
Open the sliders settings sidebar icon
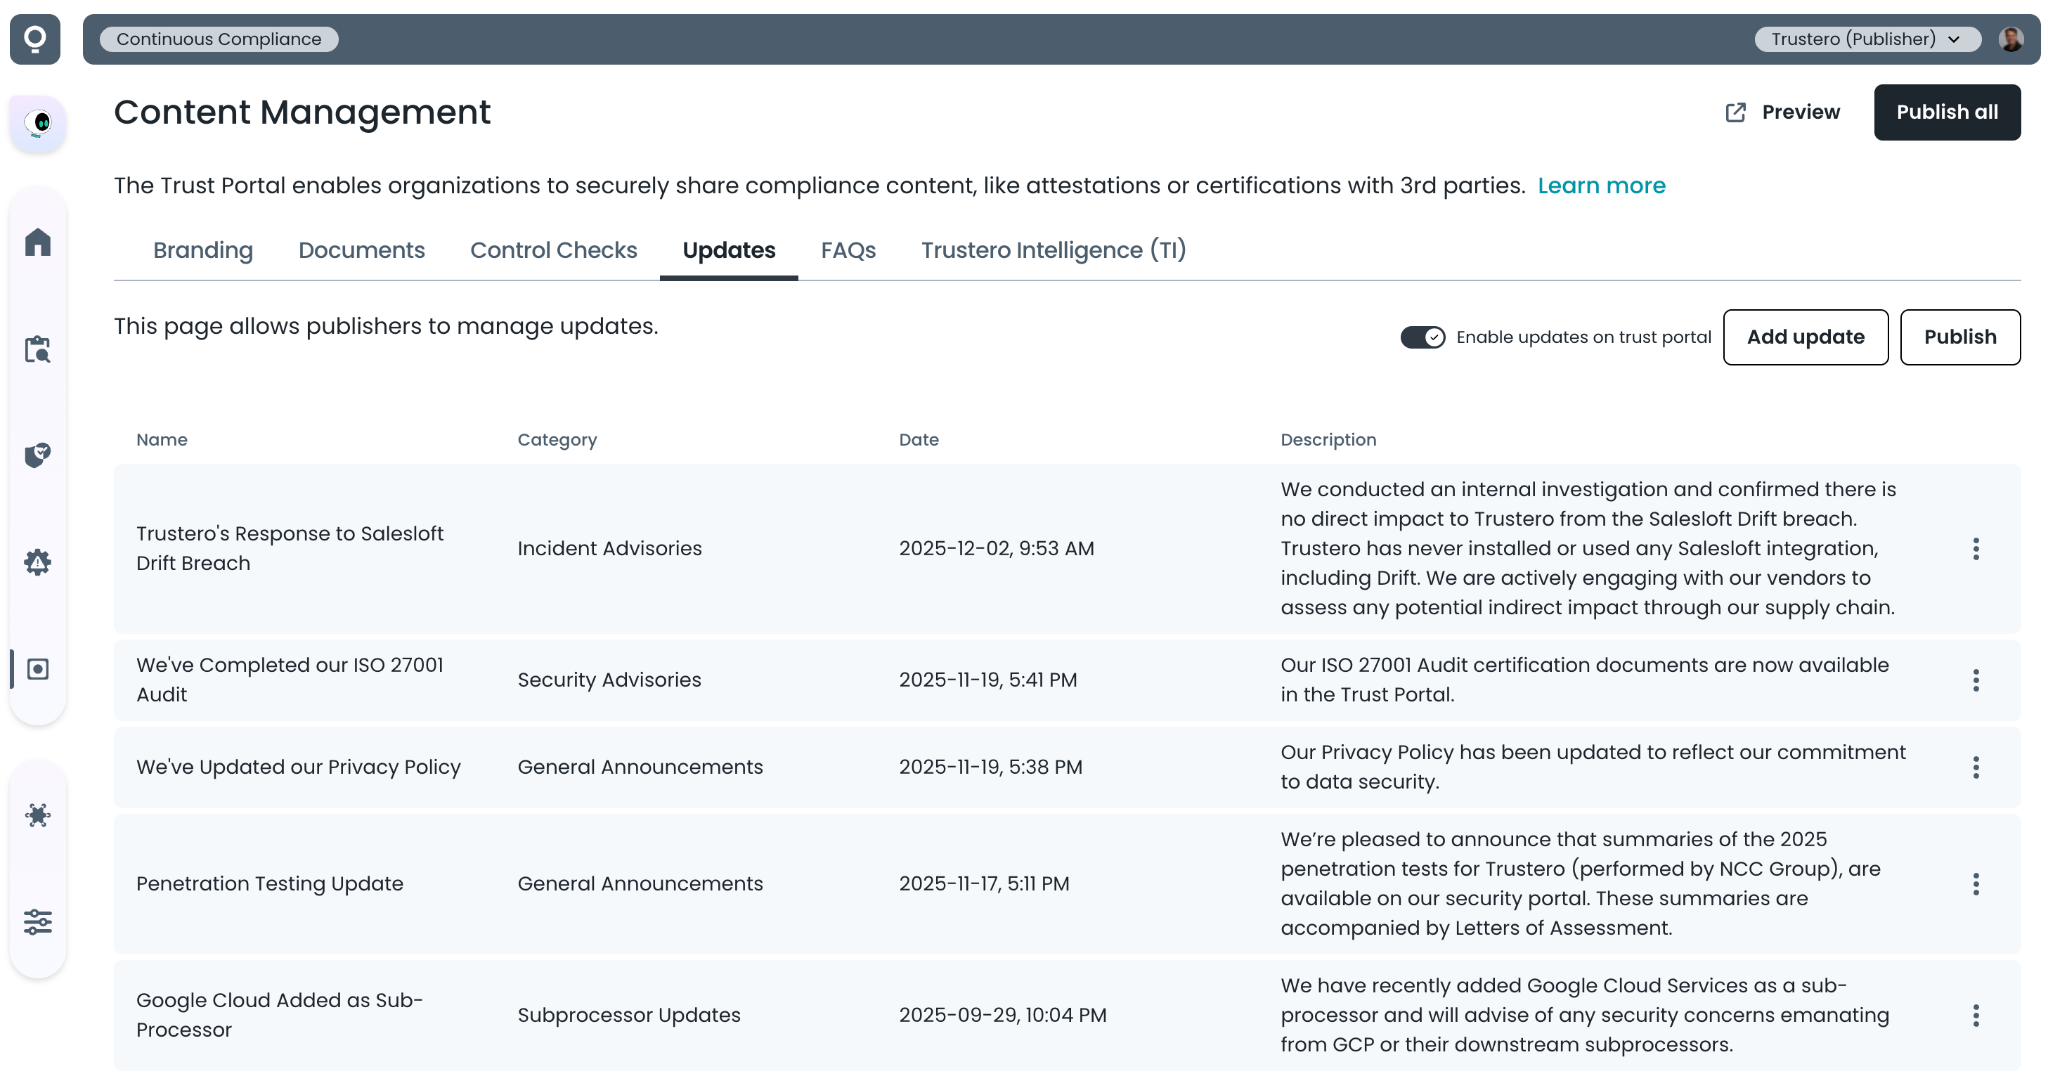click(x=38, y=922)
